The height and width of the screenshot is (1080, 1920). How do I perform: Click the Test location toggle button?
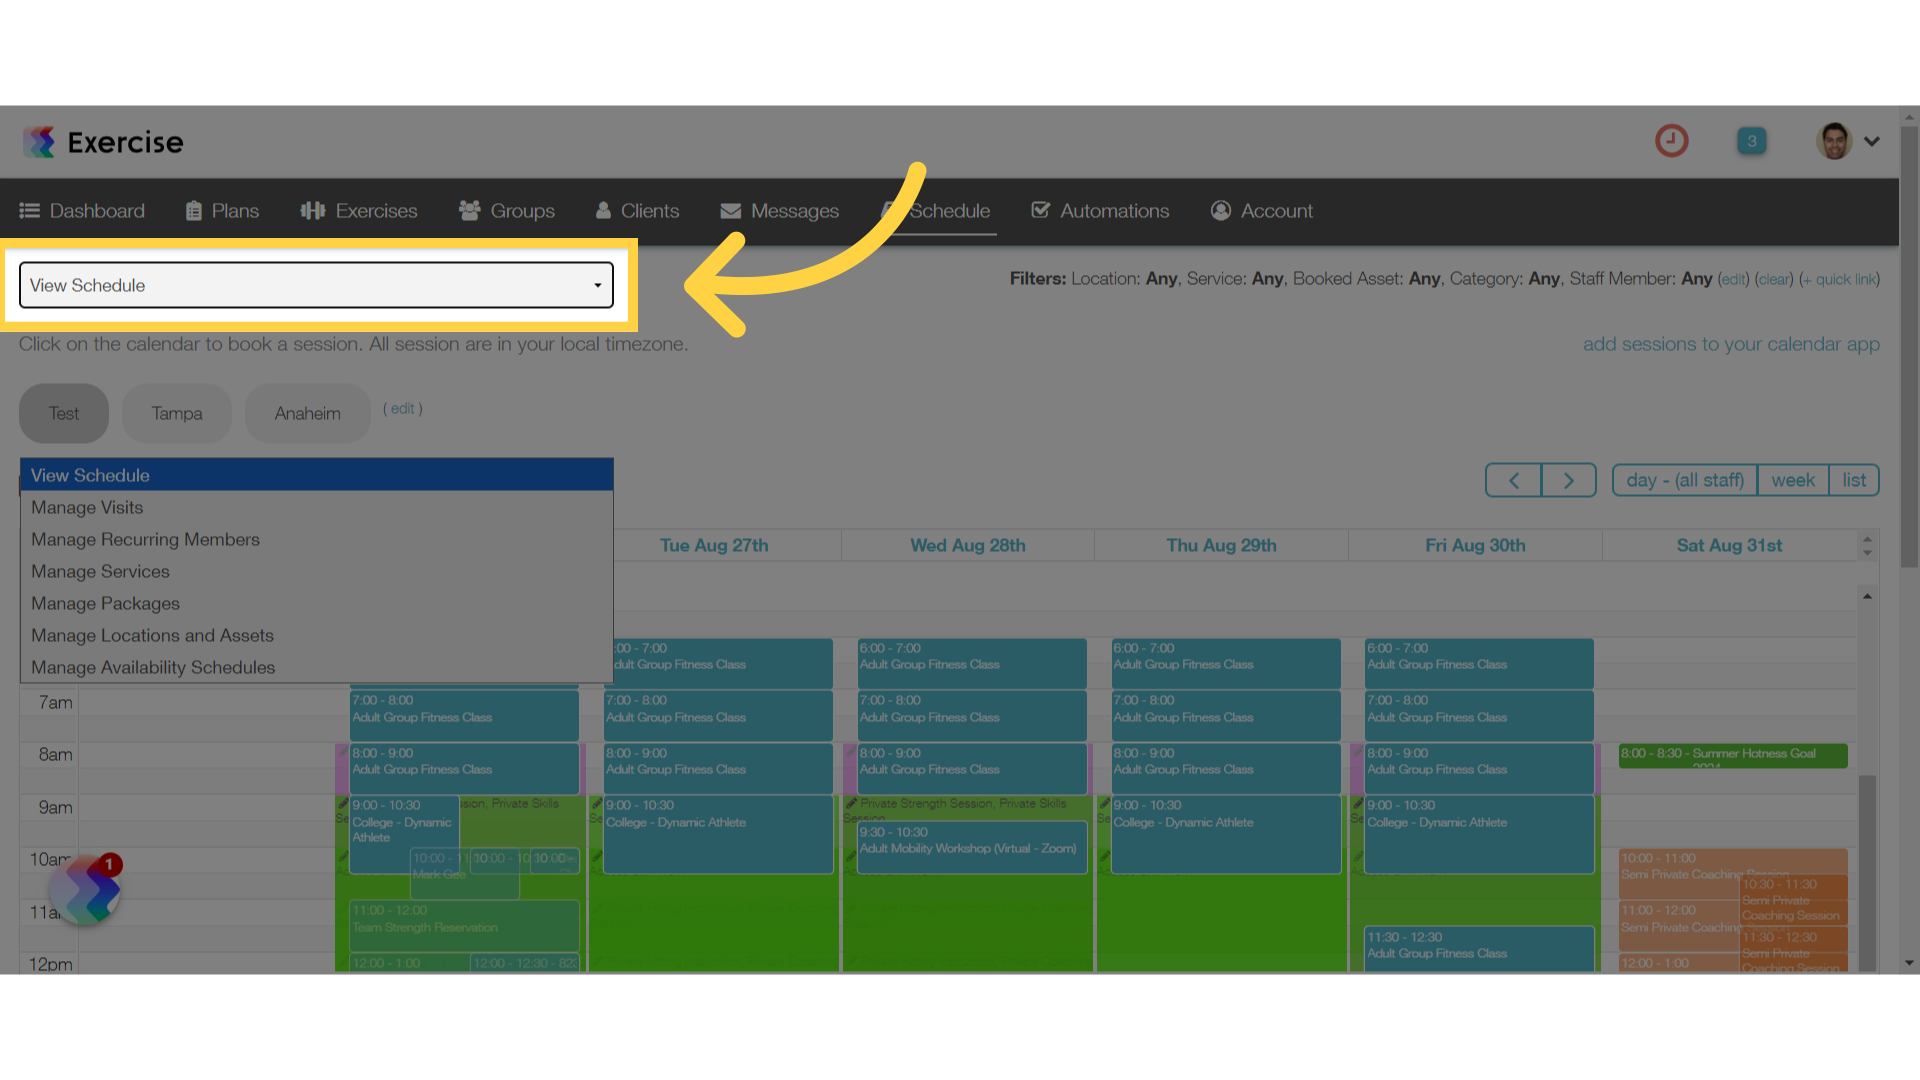click(65, 411)
